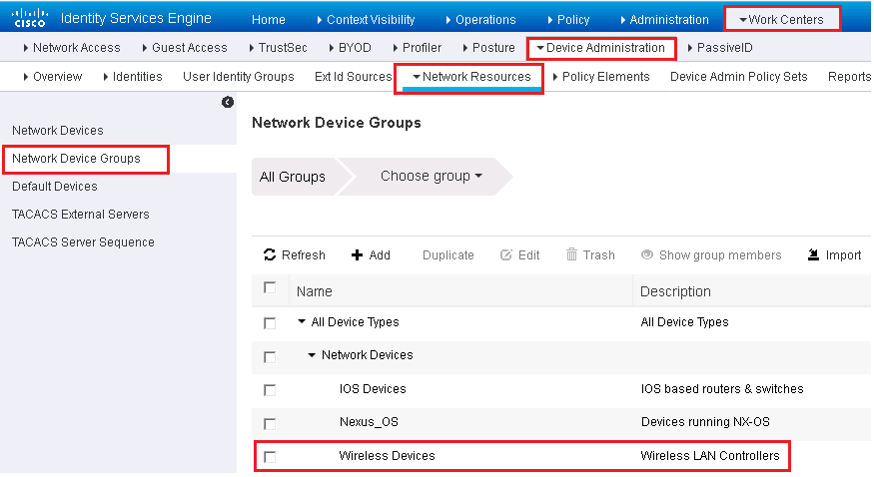Click the Cisco logo
Viewport: 874px width, 477px height.
click(x=30, y=18)
